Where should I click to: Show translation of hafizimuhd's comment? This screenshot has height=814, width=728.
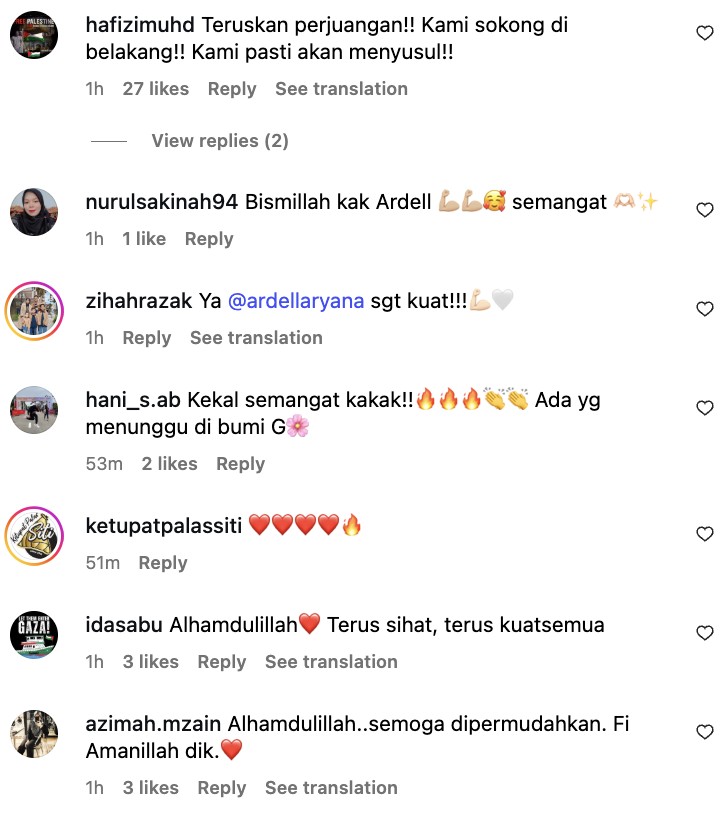(x=341, y=89)
